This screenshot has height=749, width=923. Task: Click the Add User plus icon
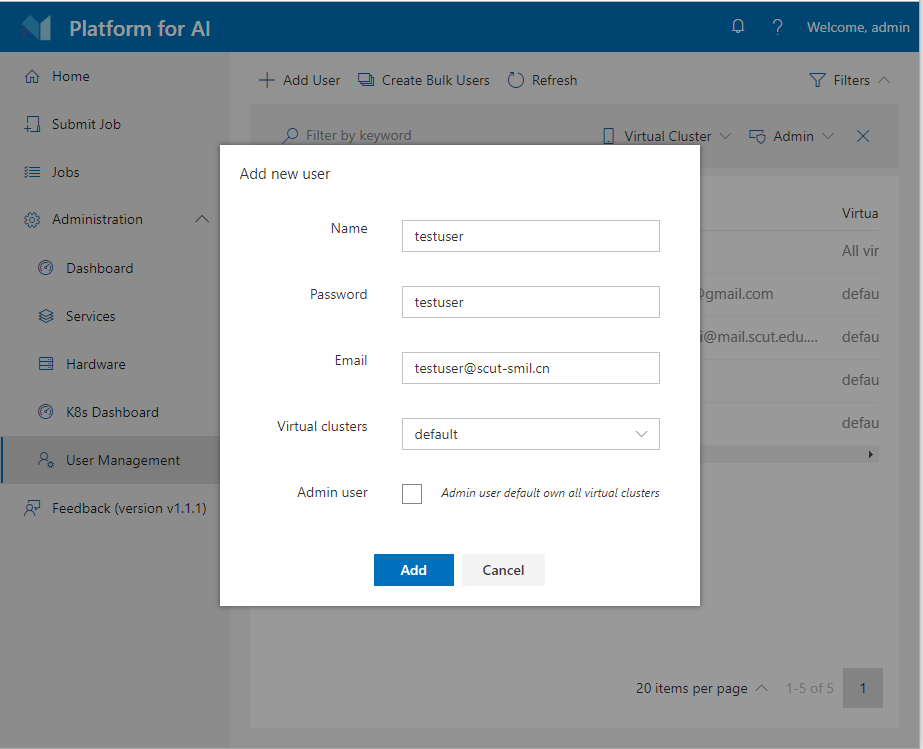(267, 80)
